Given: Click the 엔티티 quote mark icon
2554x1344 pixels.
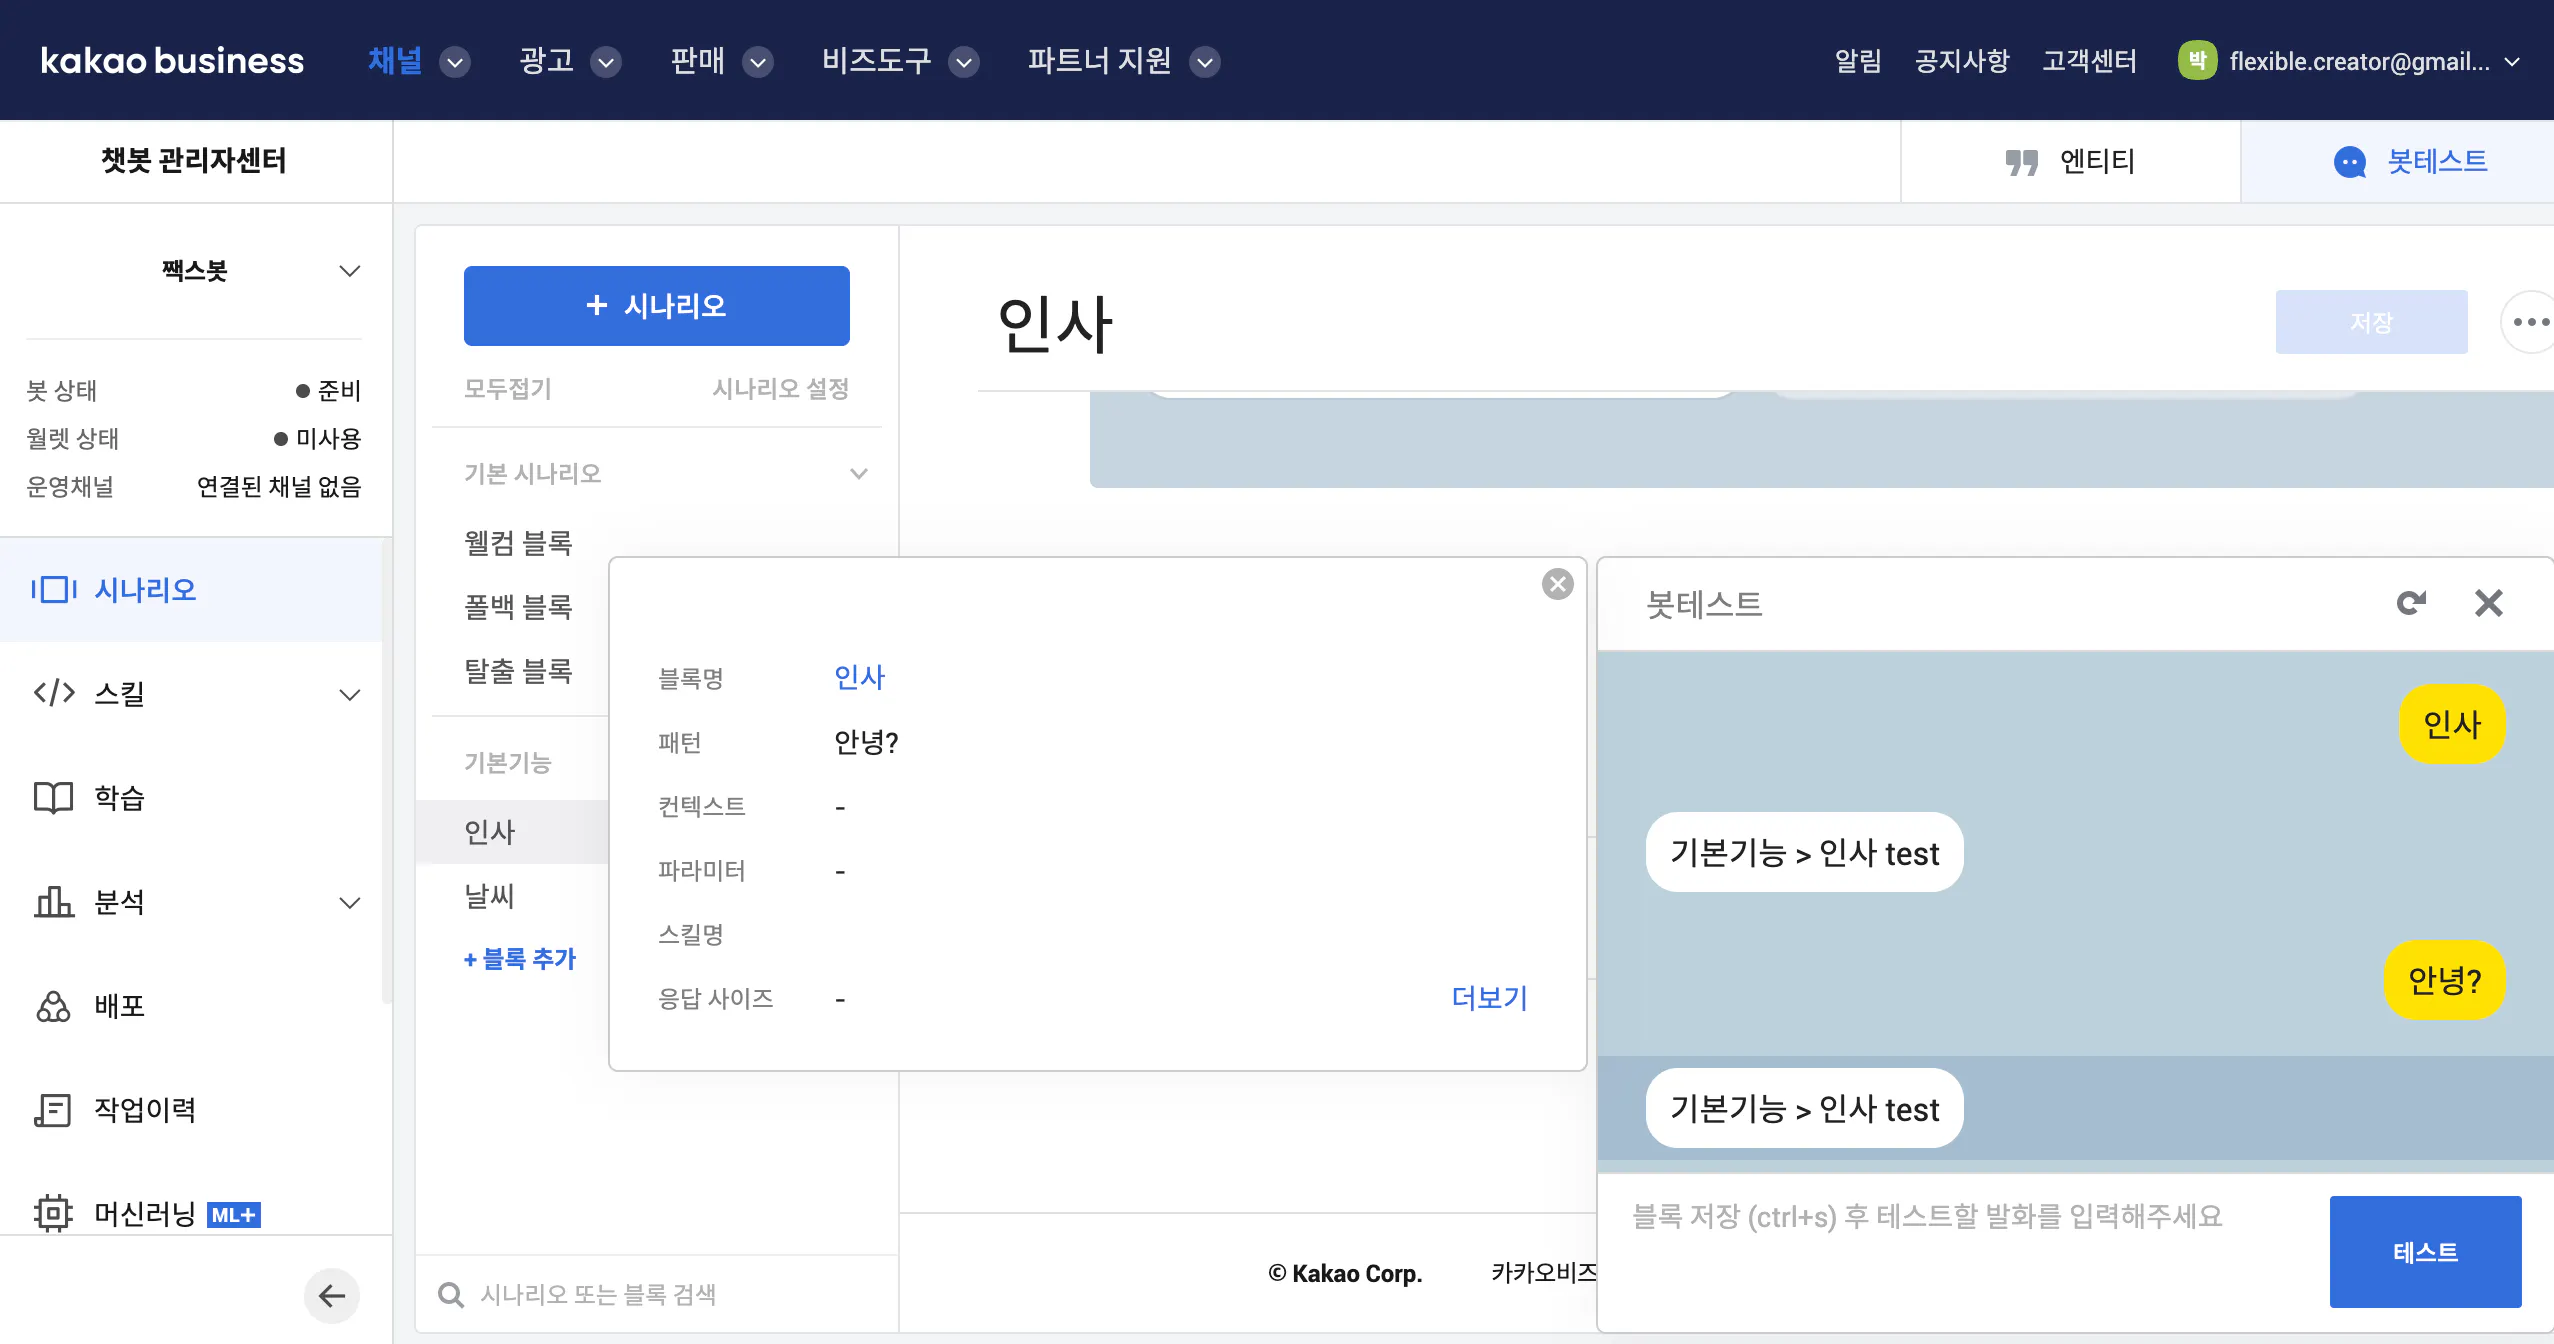Looking at the screenshot, I should (x=2021, y=162).
